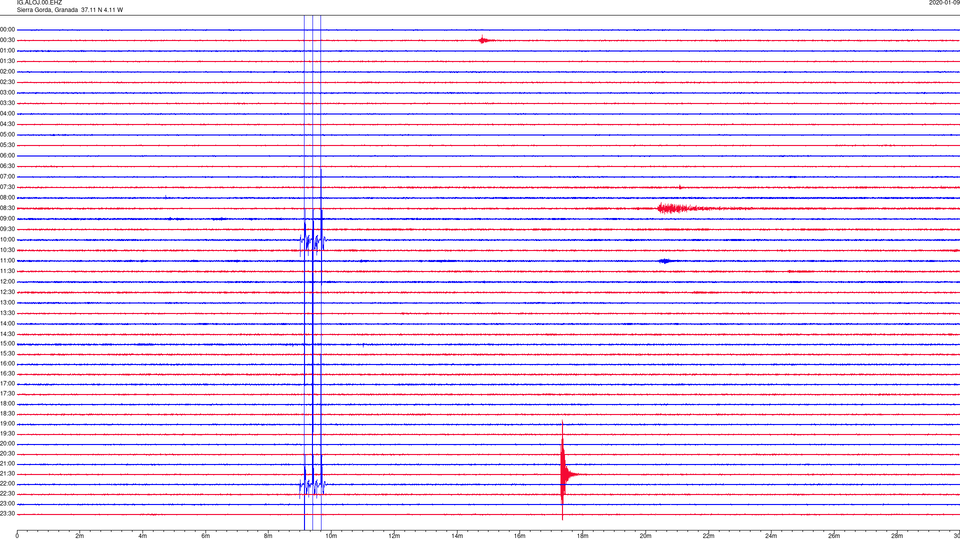Select the 10:00 trace time label
This screenshot has width=960, height=540.
[7, 240]
